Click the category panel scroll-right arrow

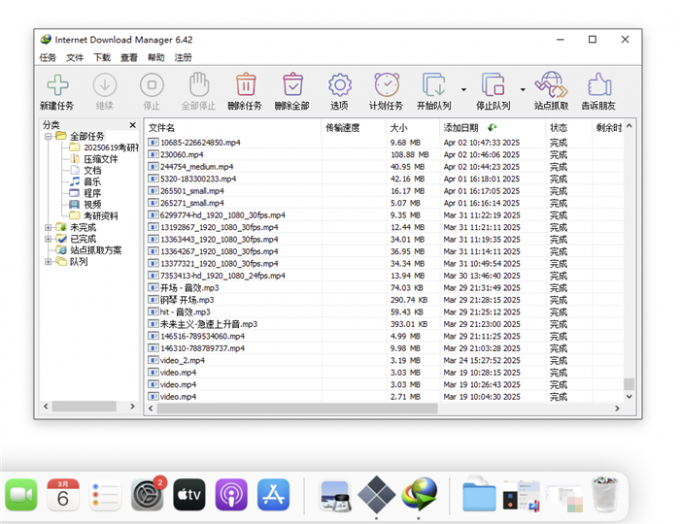click(x=133, y=406)
